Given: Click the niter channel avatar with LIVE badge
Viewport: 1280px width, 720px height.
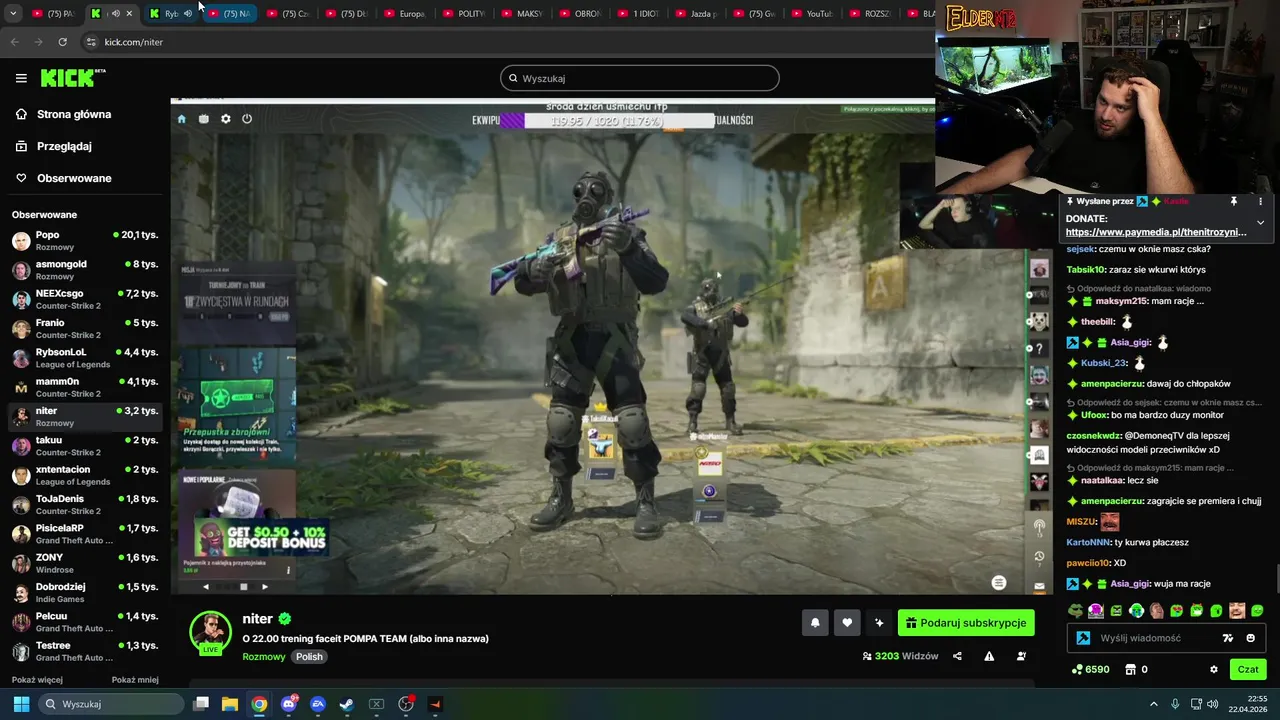Looking at the screenshot, I should pyautogui.click(x=210, y=633).
